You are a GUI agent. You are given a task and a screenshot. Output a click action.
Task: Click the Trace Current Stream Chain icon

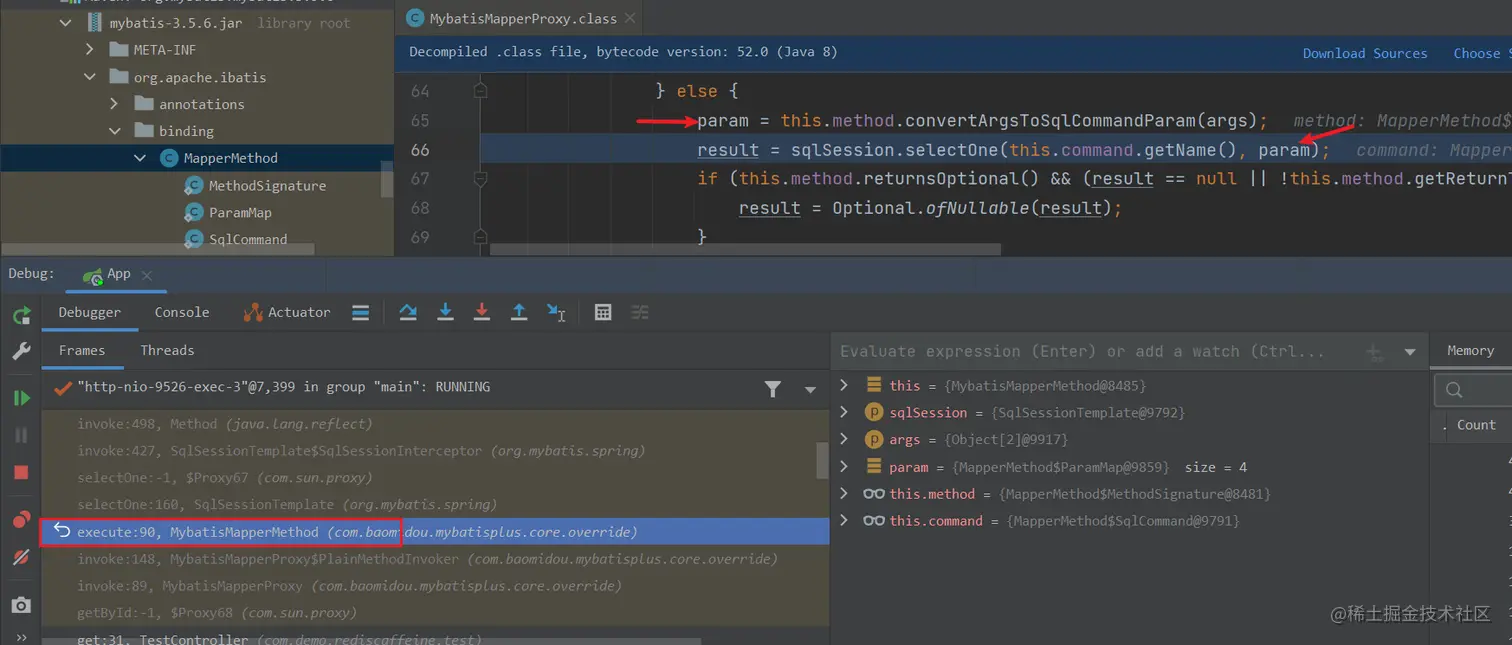(640, 313)
